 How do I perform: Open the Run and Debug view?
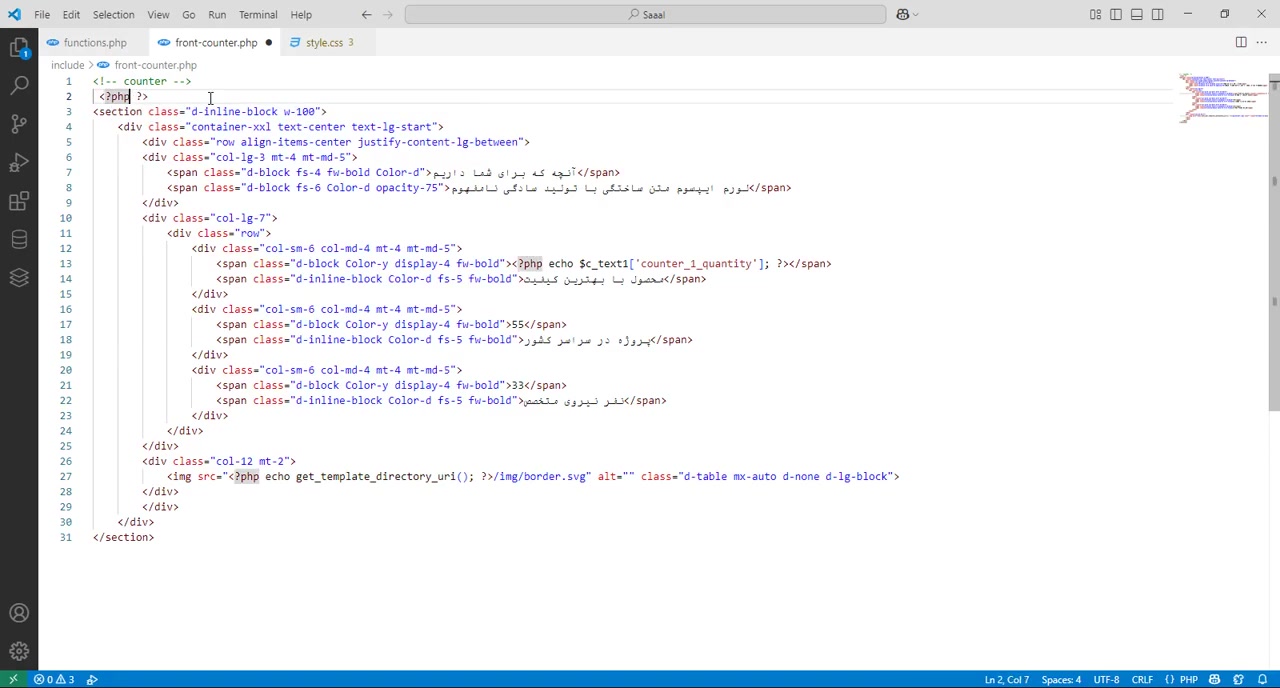(x=19, y=163)
